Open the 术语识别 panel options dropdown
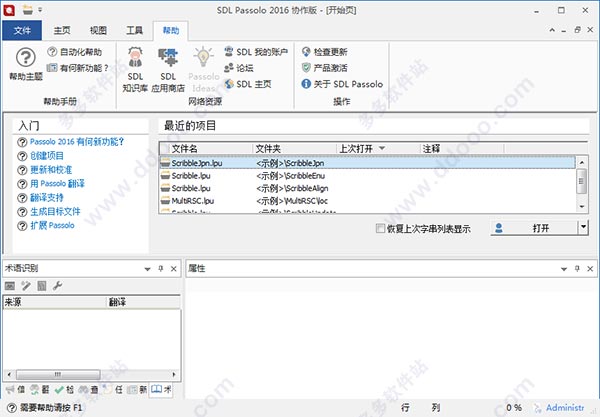Screen dimensions: 600x417 tap(147, 269)
